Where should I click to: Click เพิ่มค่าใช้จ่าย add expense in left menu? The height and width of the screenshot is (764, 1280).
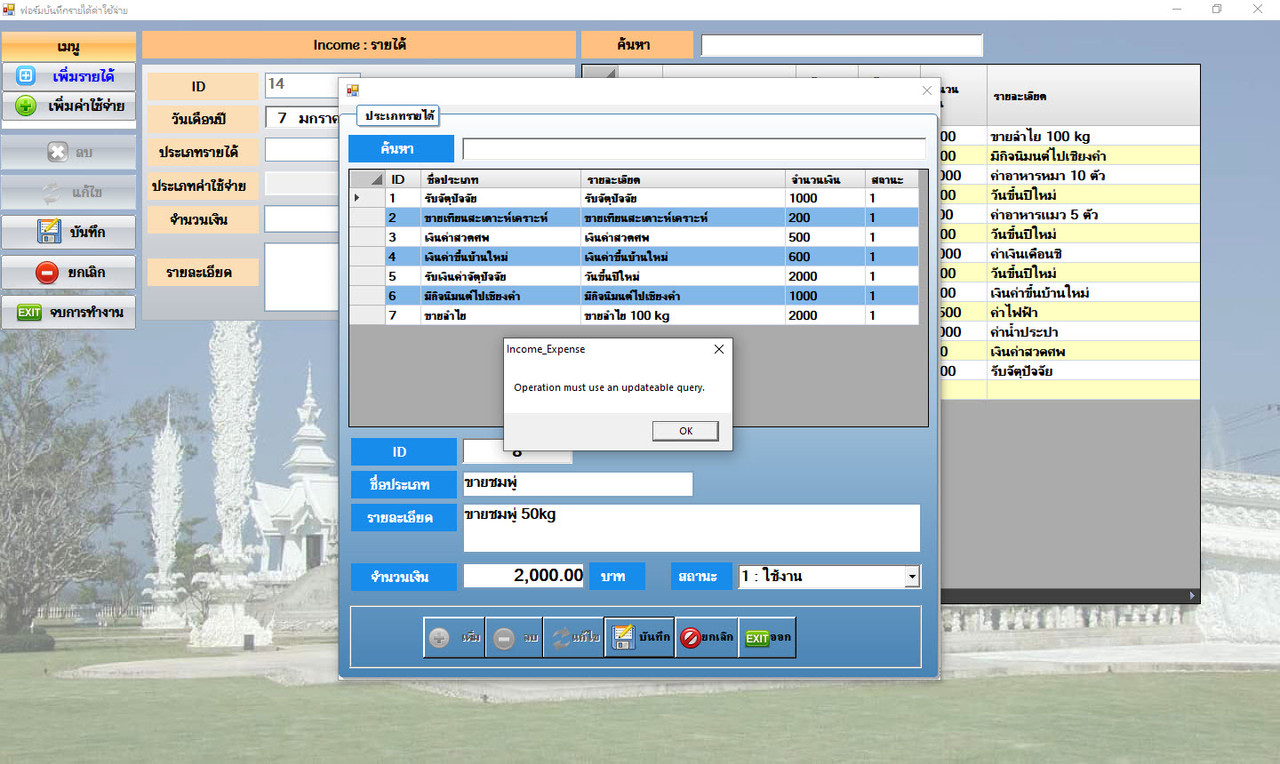click(68, 105)
